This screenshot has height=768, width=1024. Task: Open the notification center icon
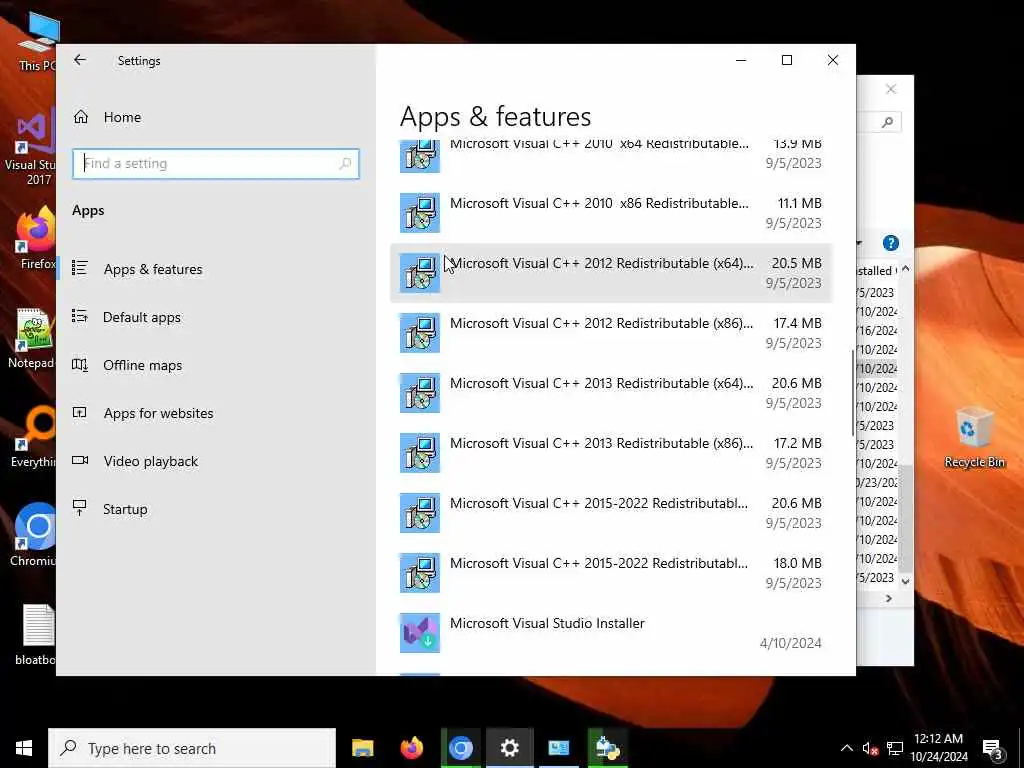click(992, 750)
